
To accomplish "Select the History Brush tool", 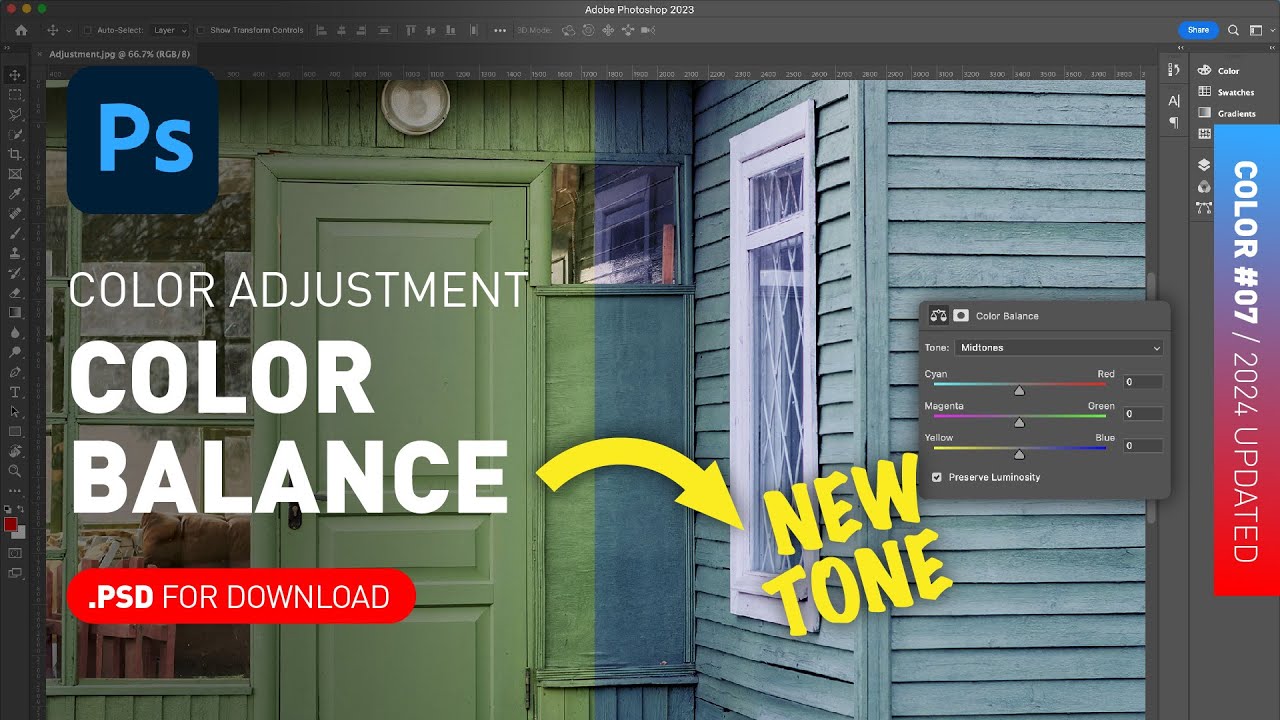I will pos(15,272).
